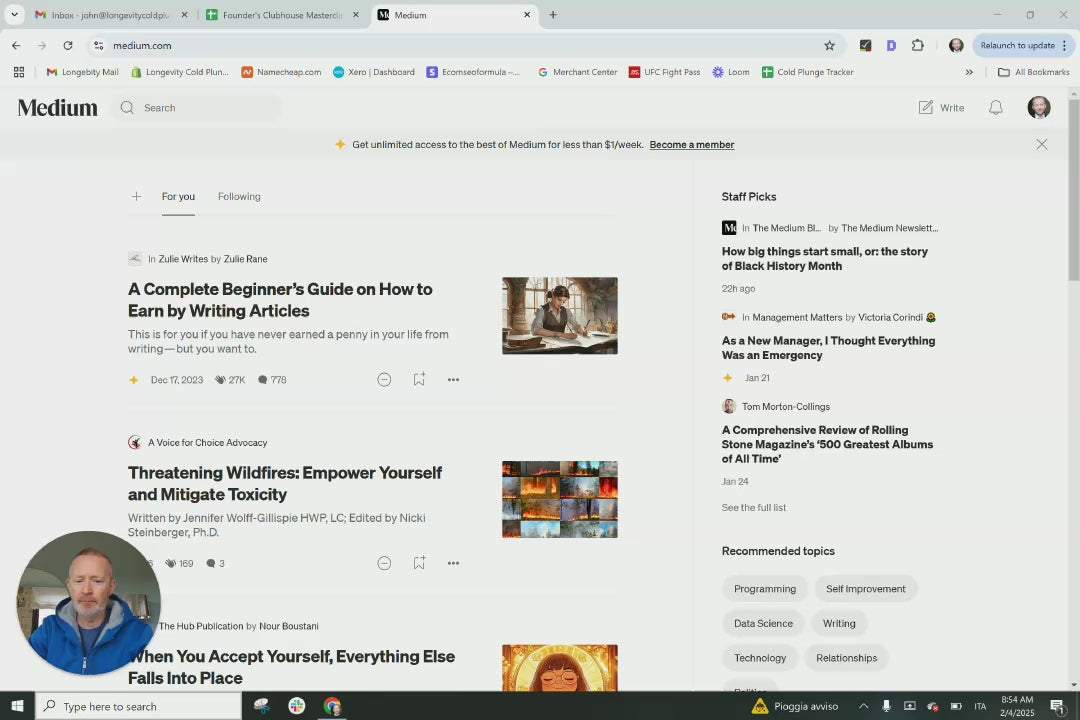
Task: Open the wildfires article thumbnail
Action: click(x=559, y=499)
